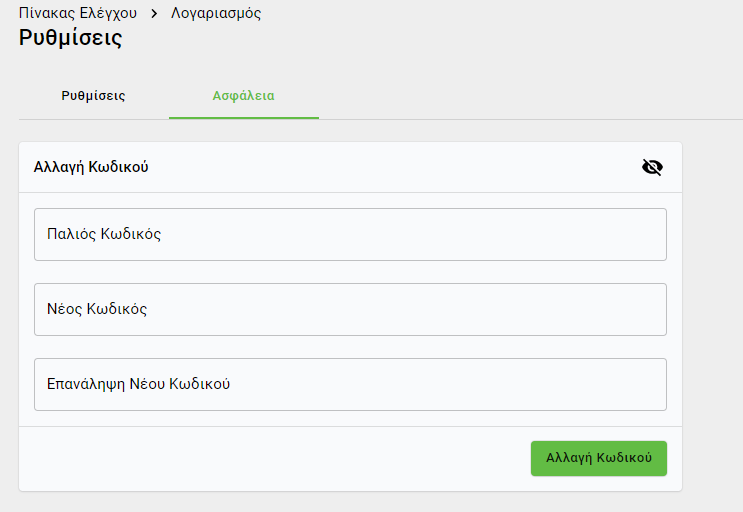Click the empty right end of new password field
This screenshot has height=512, width=743.
[x=620, y=309]
